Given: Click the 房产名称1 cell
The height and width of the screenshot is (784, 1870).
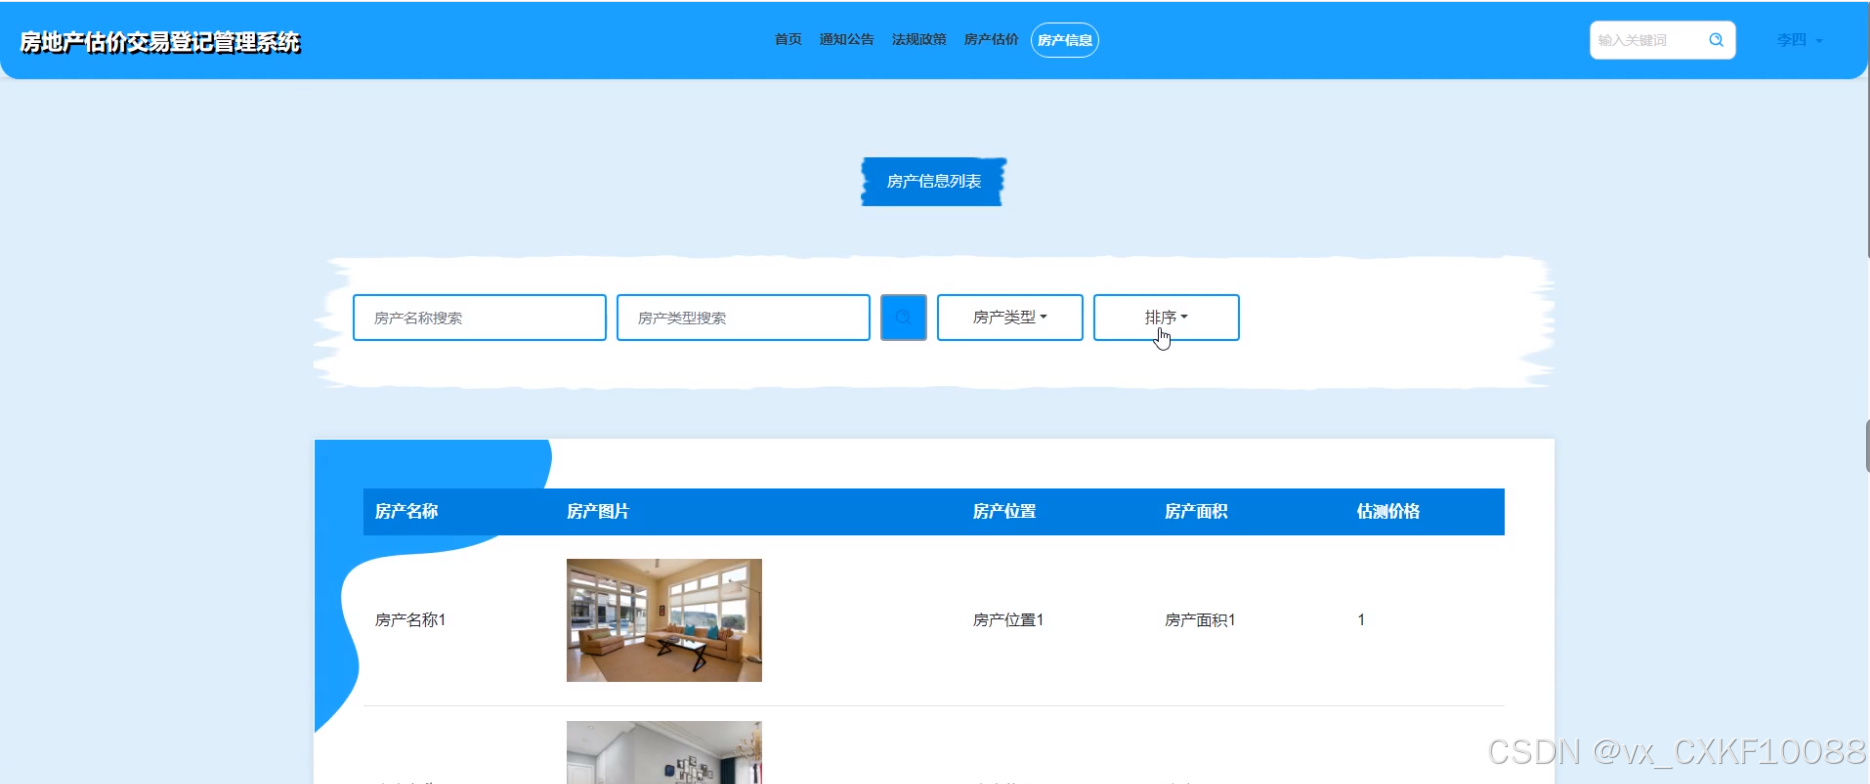Looking at the screenshot, I should pyautogui.click(x=410, y=620).
